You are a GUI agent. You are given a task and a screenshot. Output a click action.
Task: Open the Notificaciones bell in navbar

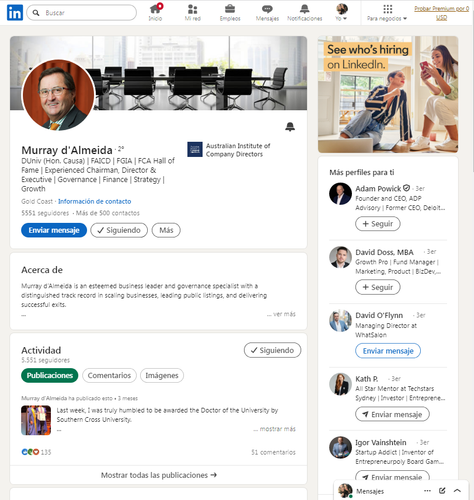305,13
